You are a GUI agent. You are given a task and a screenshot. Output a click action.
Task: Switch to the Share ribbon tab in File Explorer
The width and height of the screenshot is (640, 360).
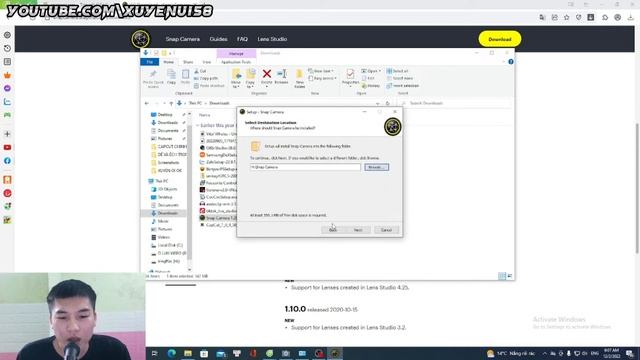[188, 62]
